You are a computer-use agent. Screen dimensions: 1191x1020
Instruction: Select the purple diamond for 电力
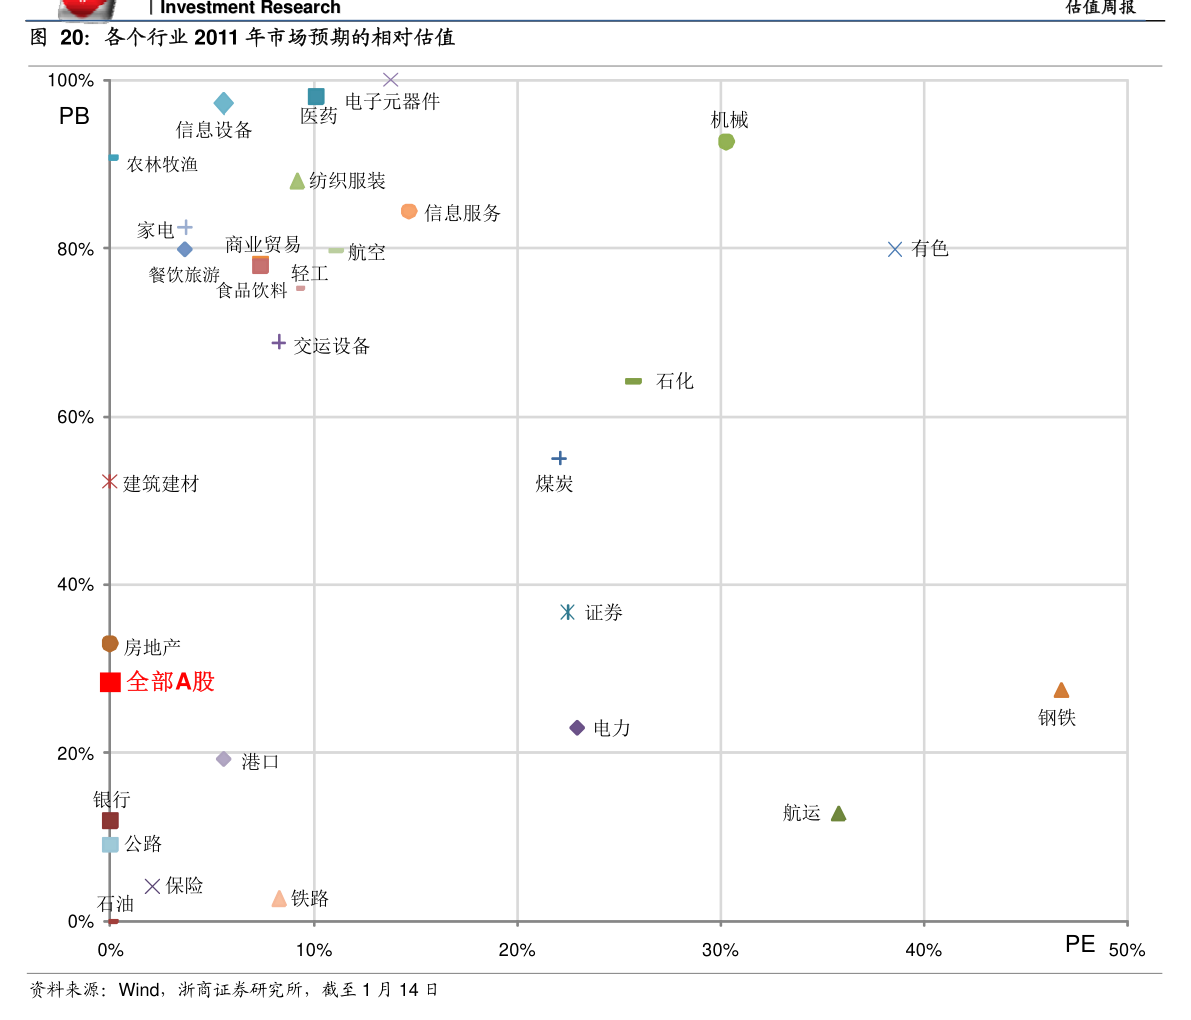tap(577, 728)
